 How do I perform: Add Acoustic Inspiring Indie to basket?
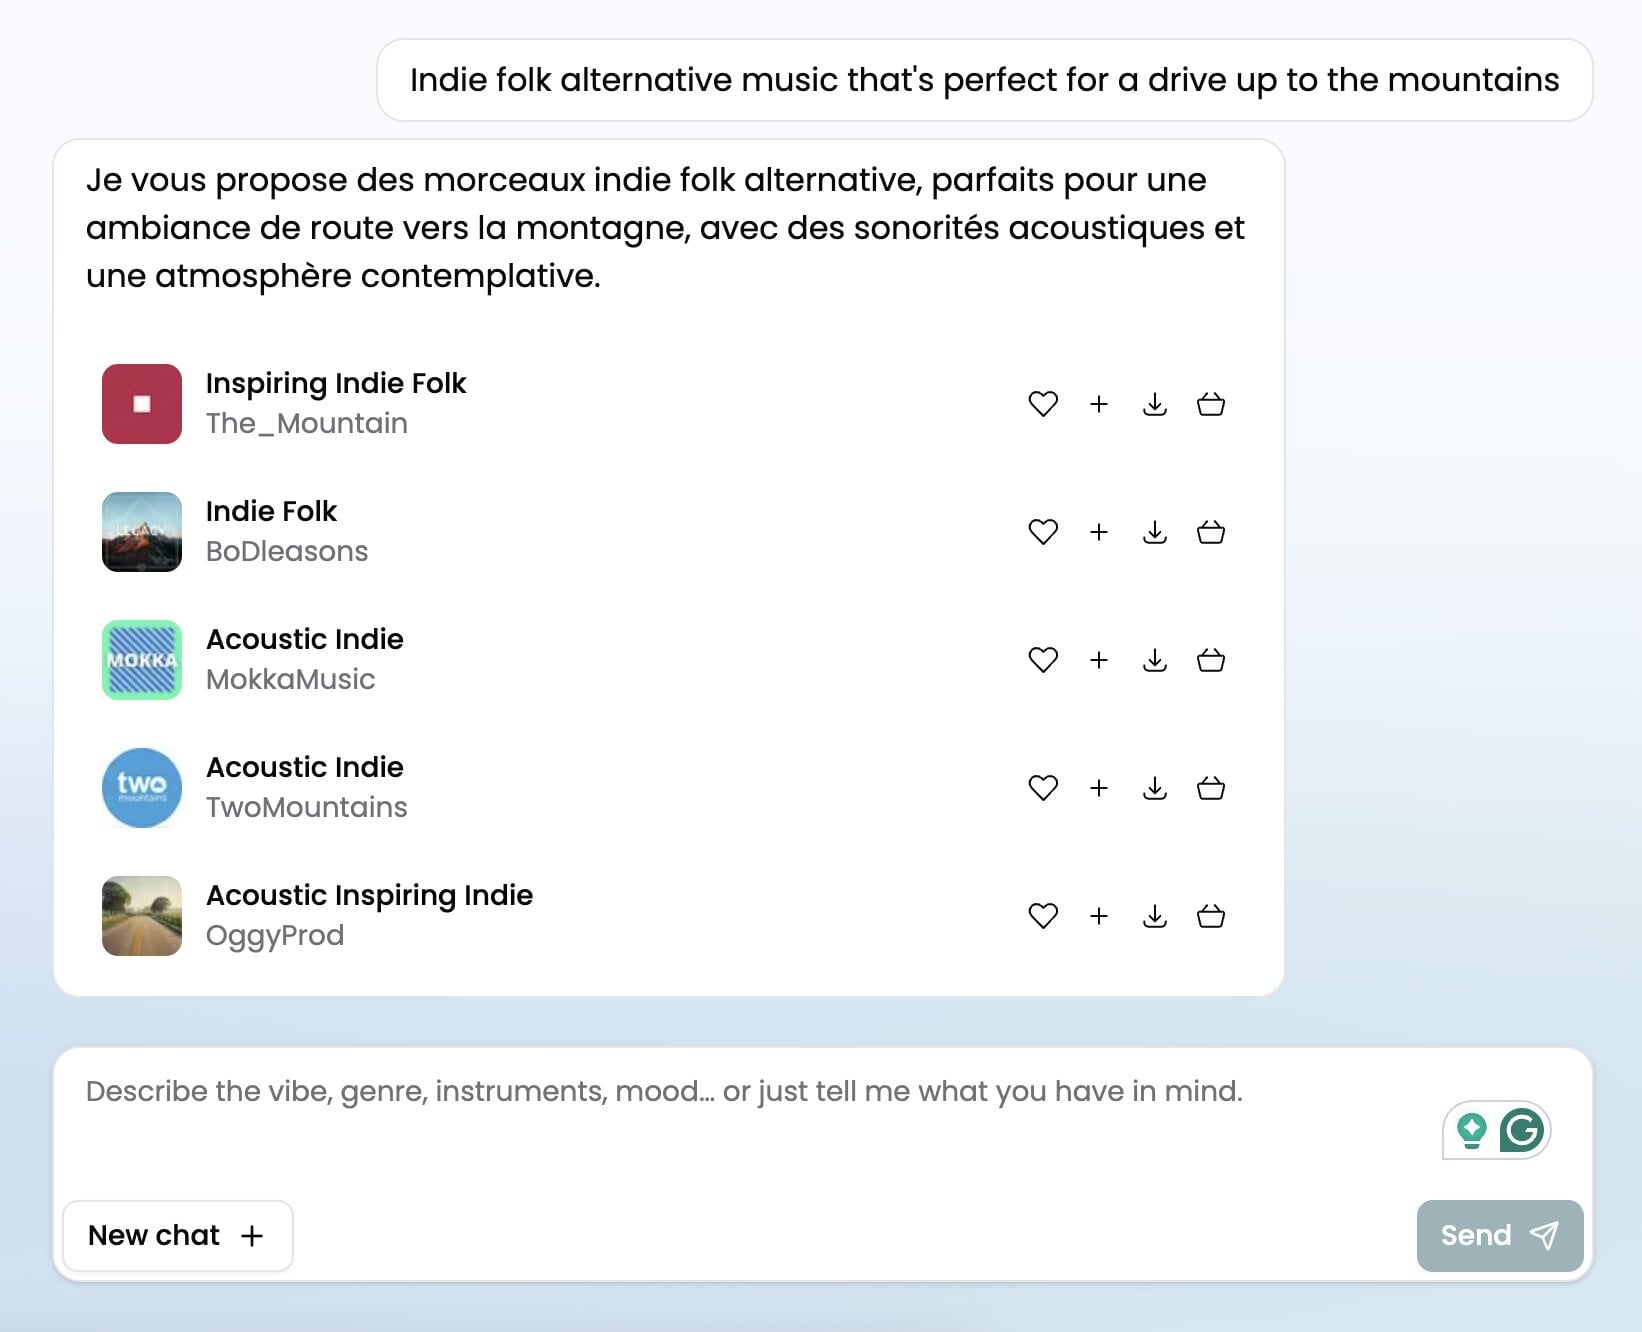(x=1211, y=916)
